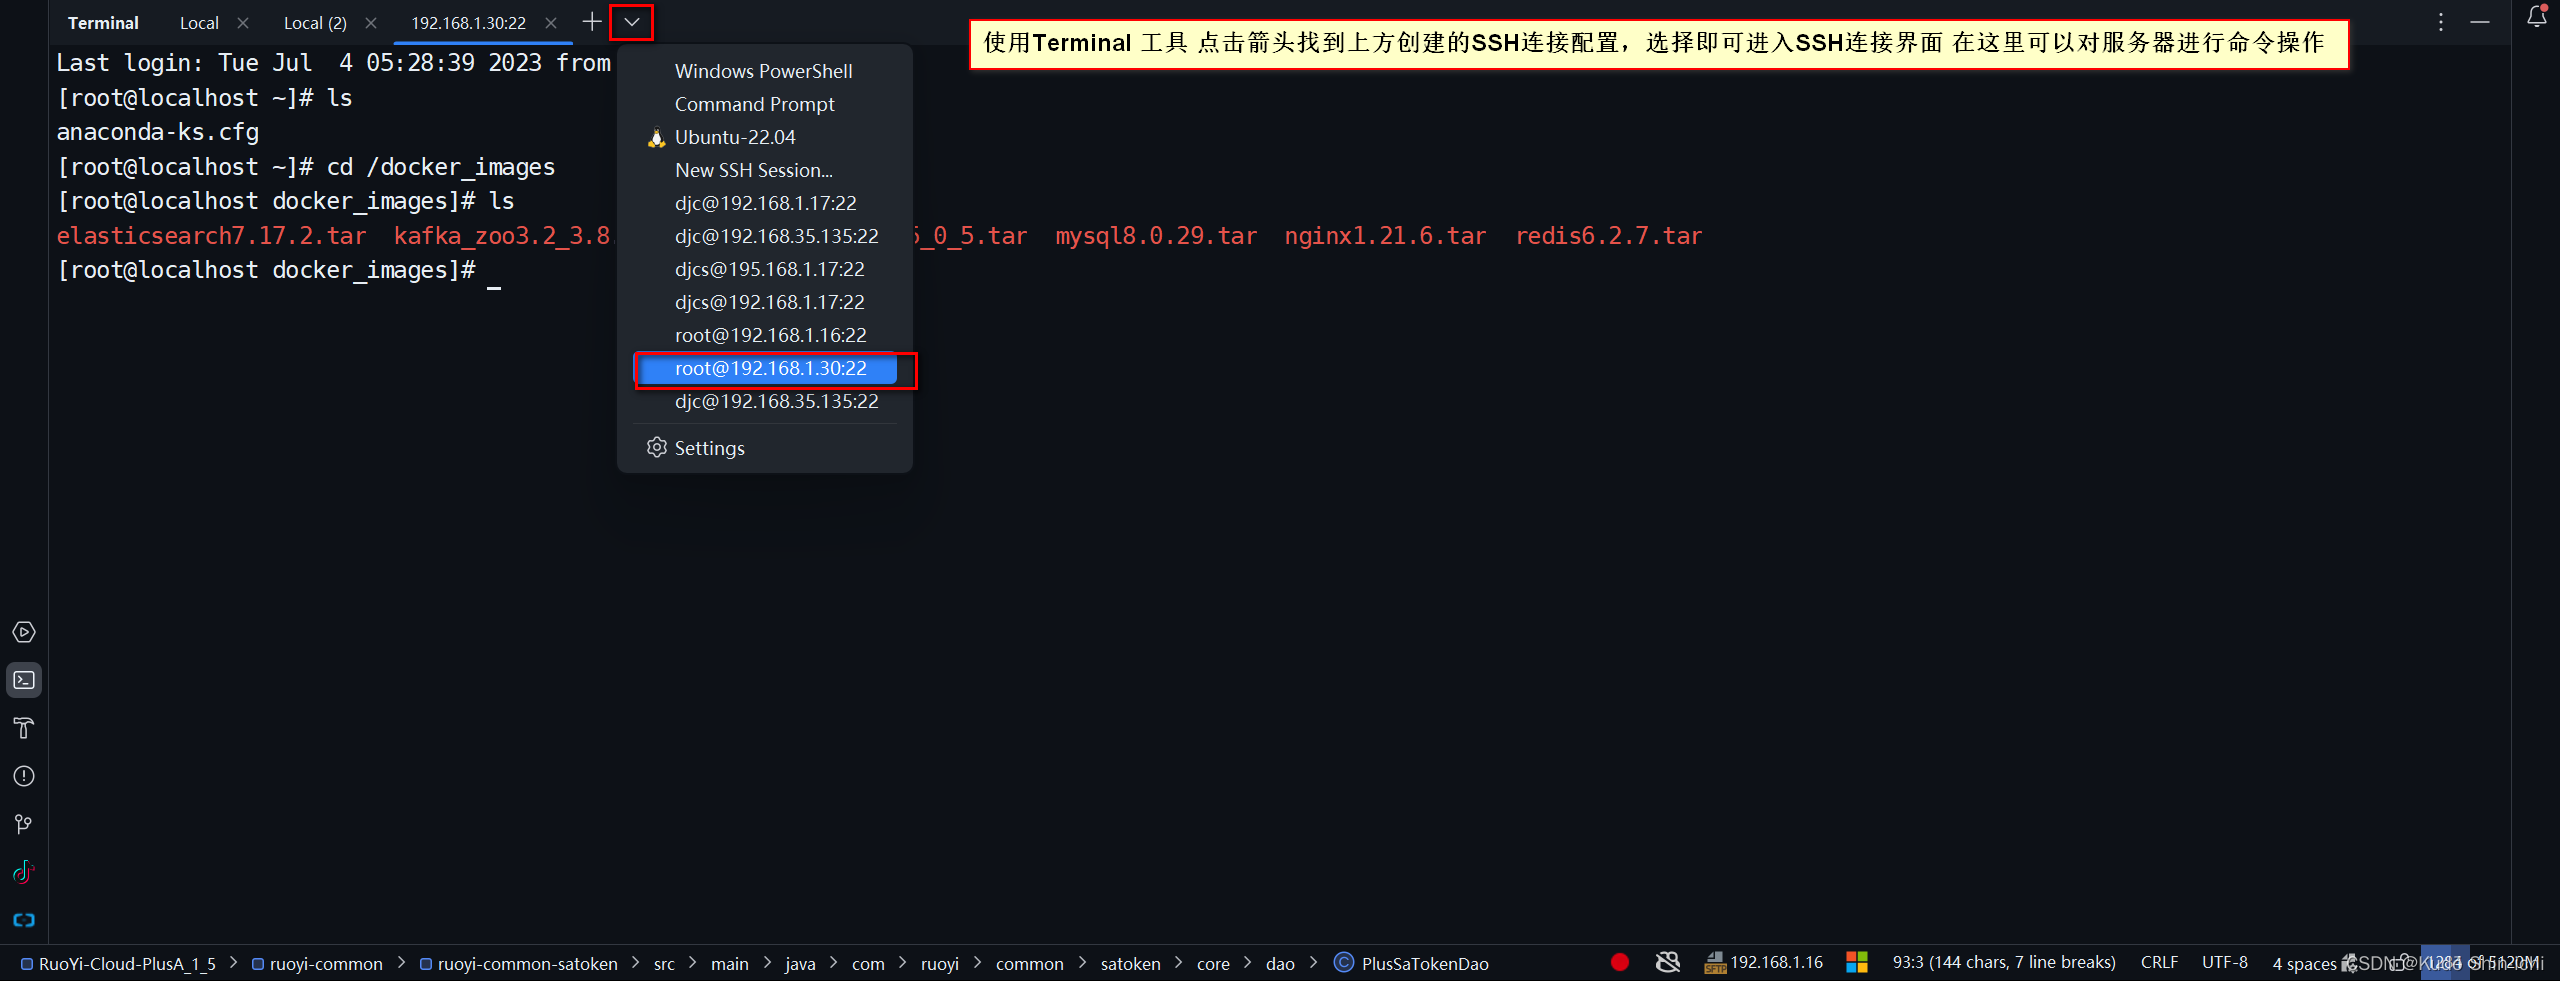Click the crossed-out cloud icon in status bar
Viewport: 2560px width, 981px height.
pyautogui.click(x=1668, y=962)
